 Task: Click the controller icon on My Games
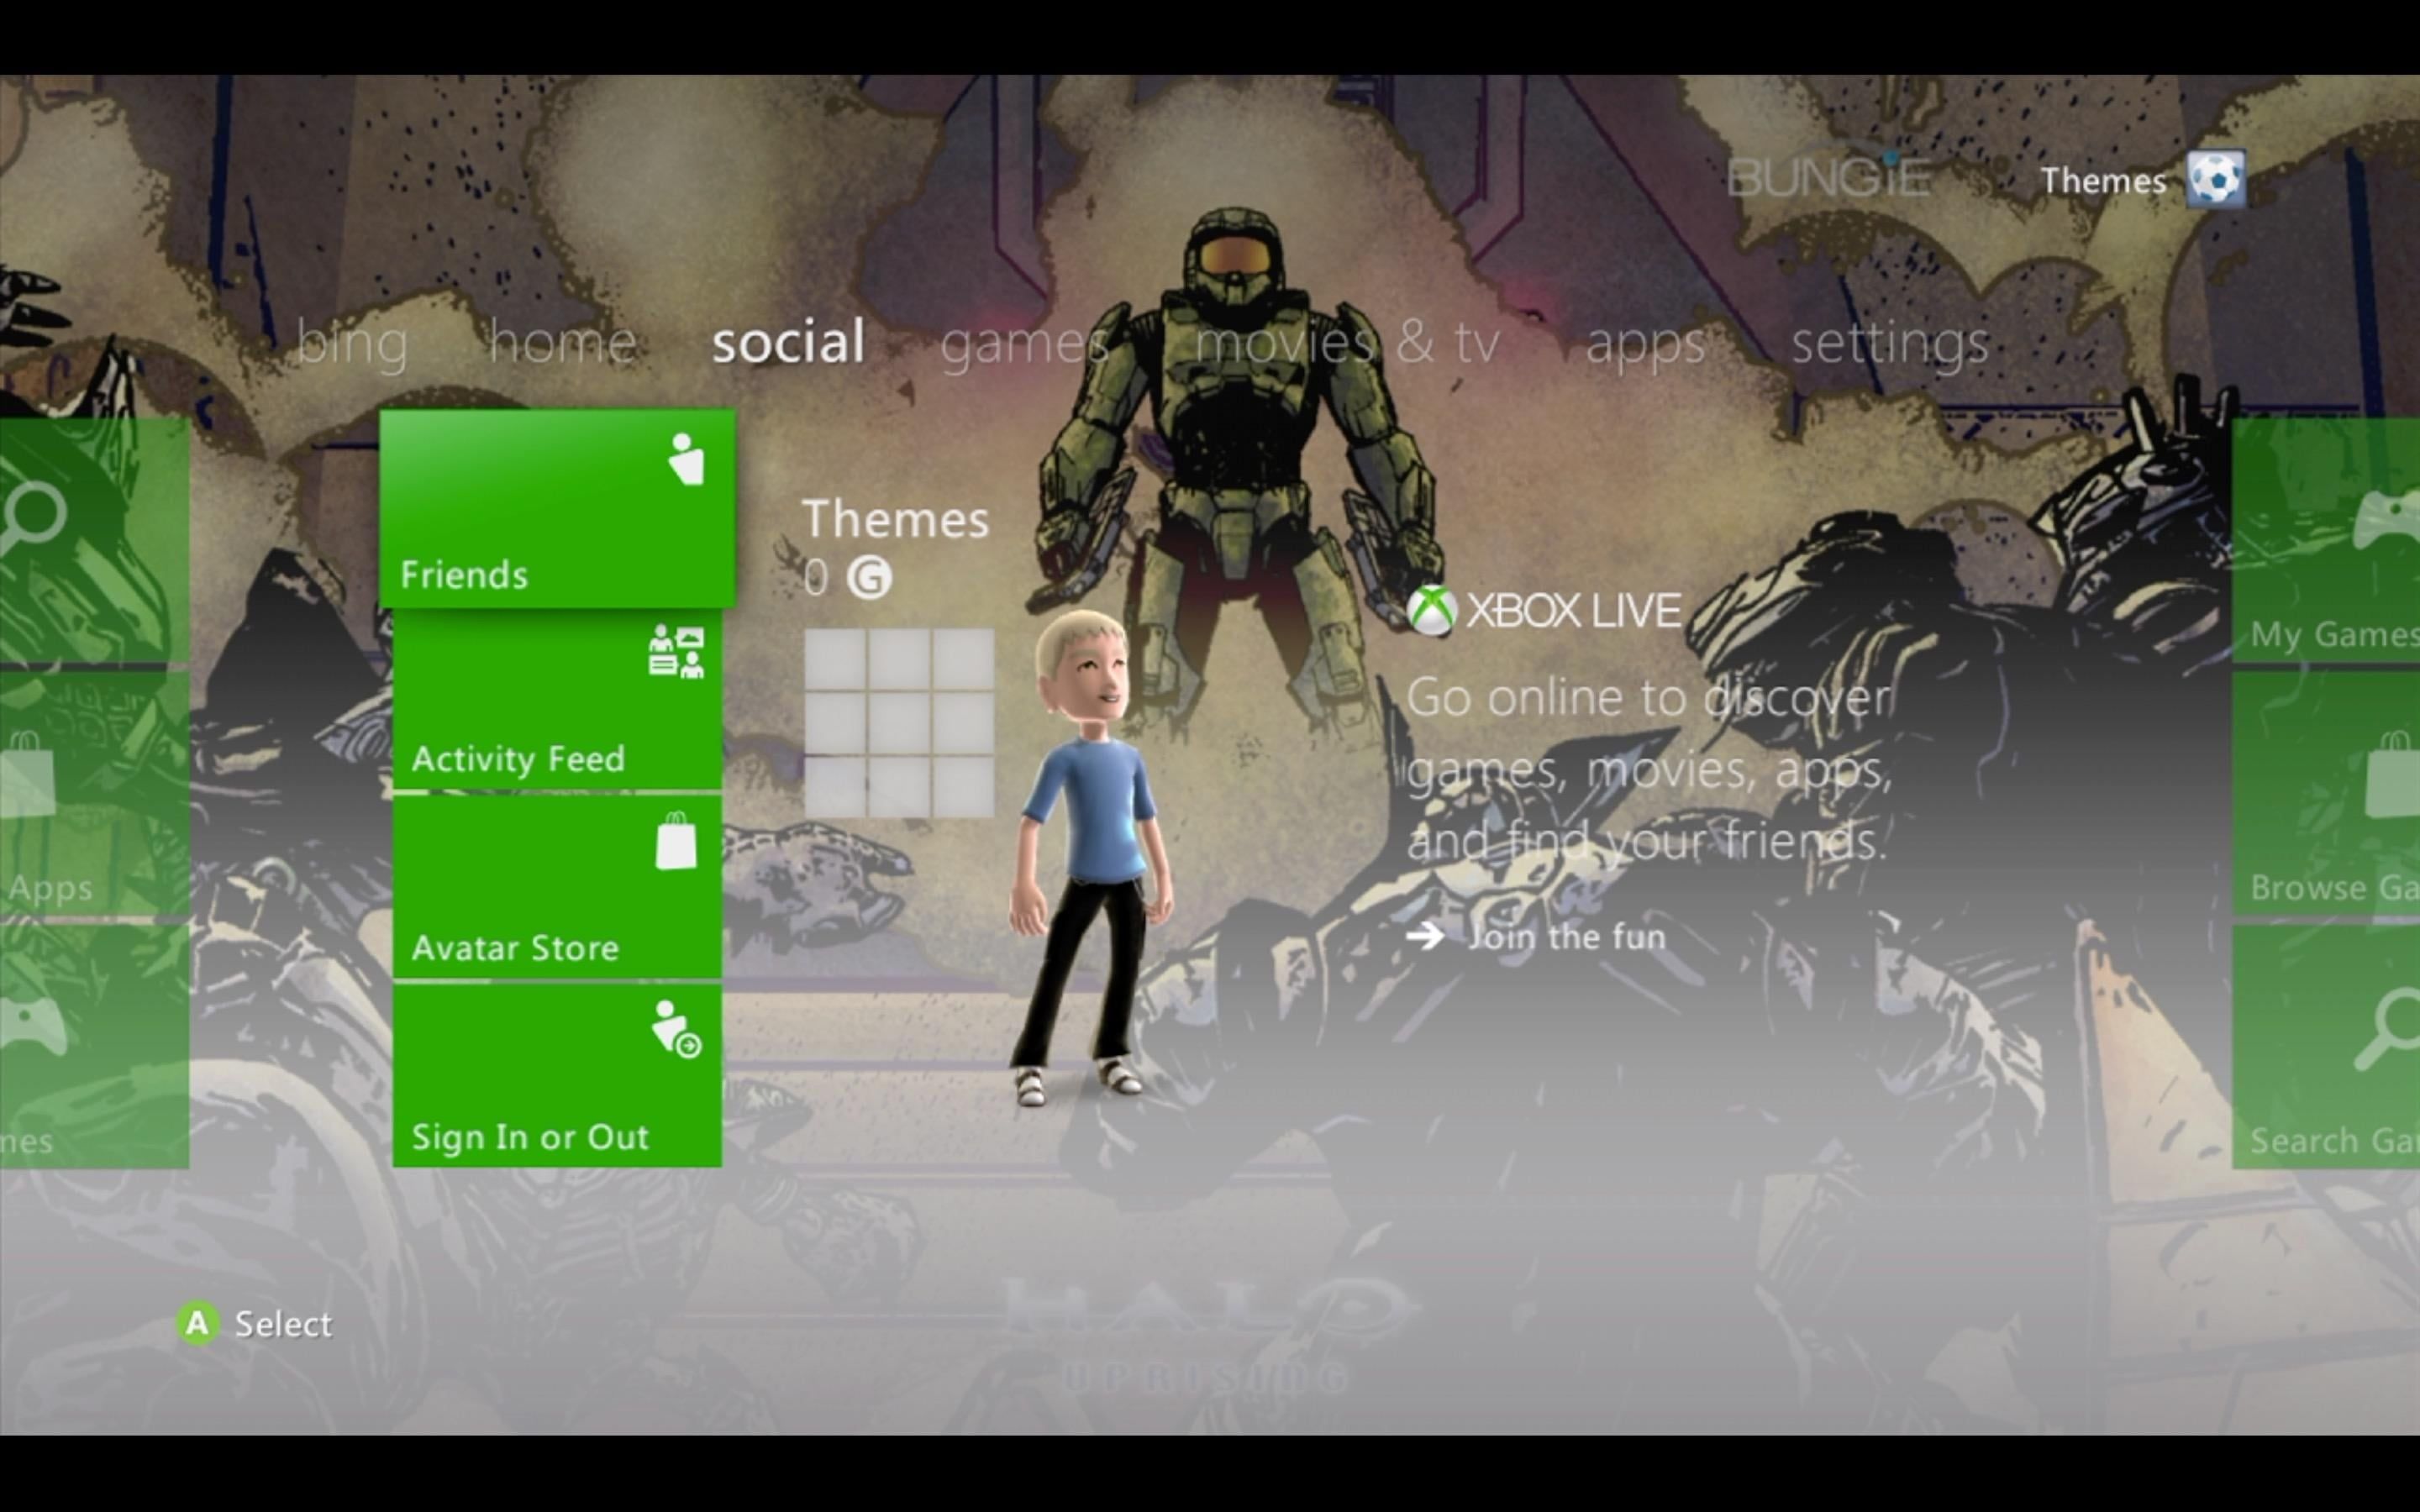coord(2386,521)
